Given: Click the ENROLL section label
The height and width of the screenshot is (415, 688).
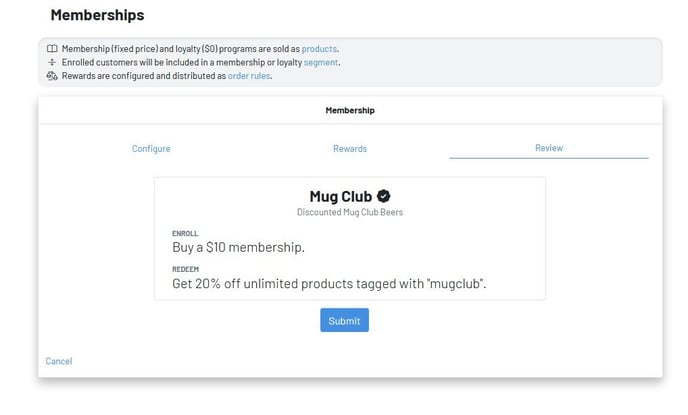Looking at the screenshot, I should pos(185,233).
